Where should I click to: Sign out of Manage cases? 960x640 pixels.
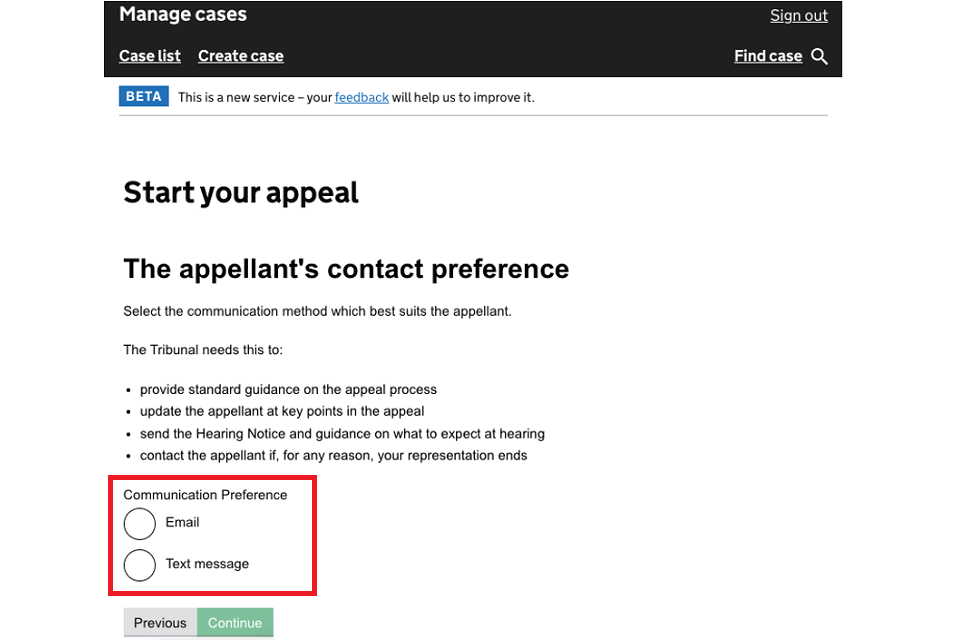click(799, 15)
